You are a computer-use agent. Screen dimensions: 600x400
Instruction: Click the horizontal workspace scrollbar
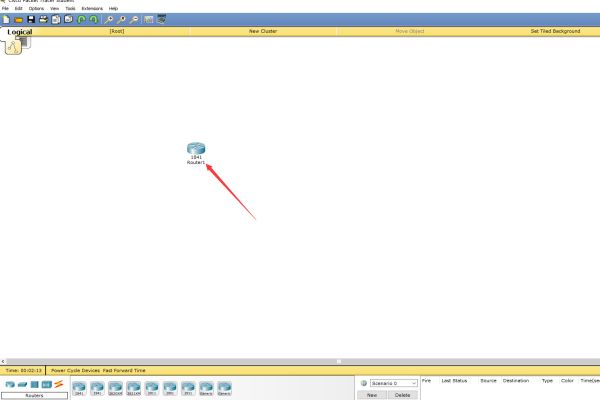(x=302, y=361)
